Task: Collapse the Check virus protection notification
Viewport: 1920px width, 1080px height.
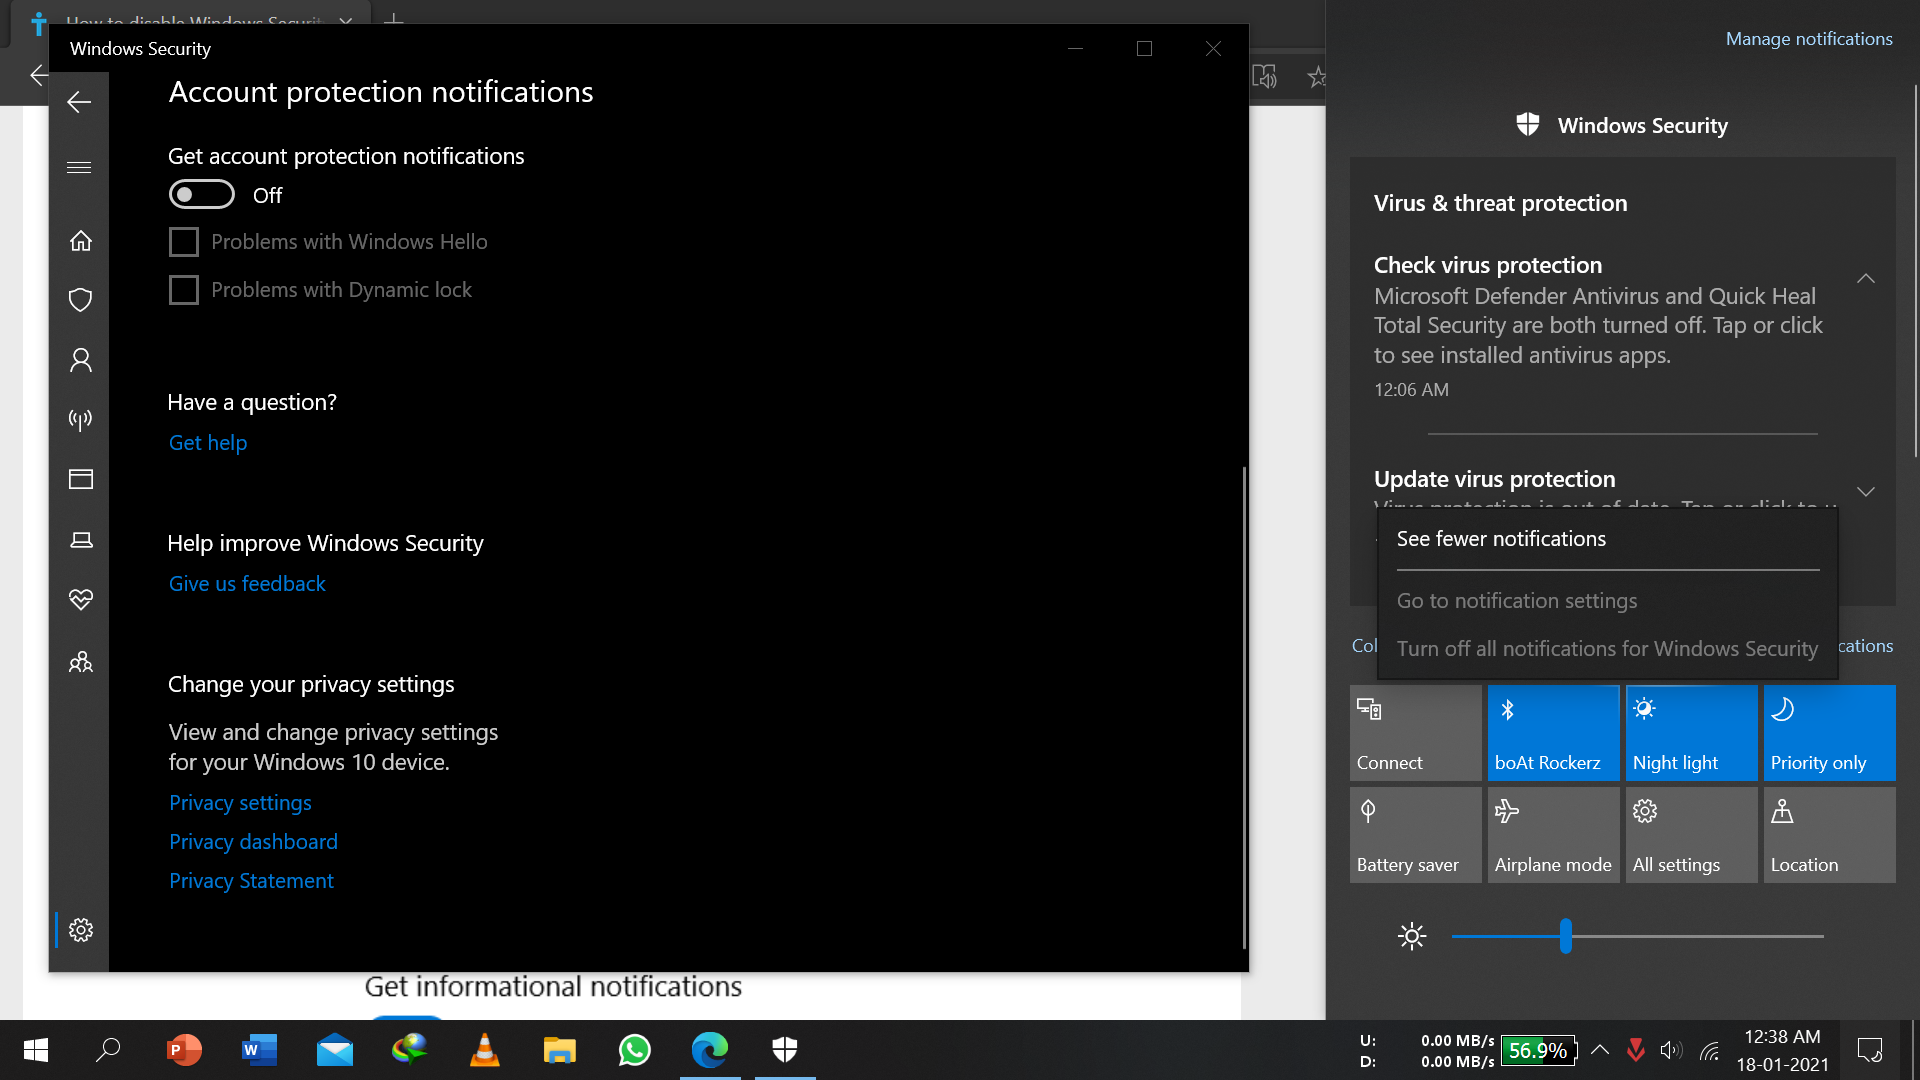Action: coord(1865,279)
